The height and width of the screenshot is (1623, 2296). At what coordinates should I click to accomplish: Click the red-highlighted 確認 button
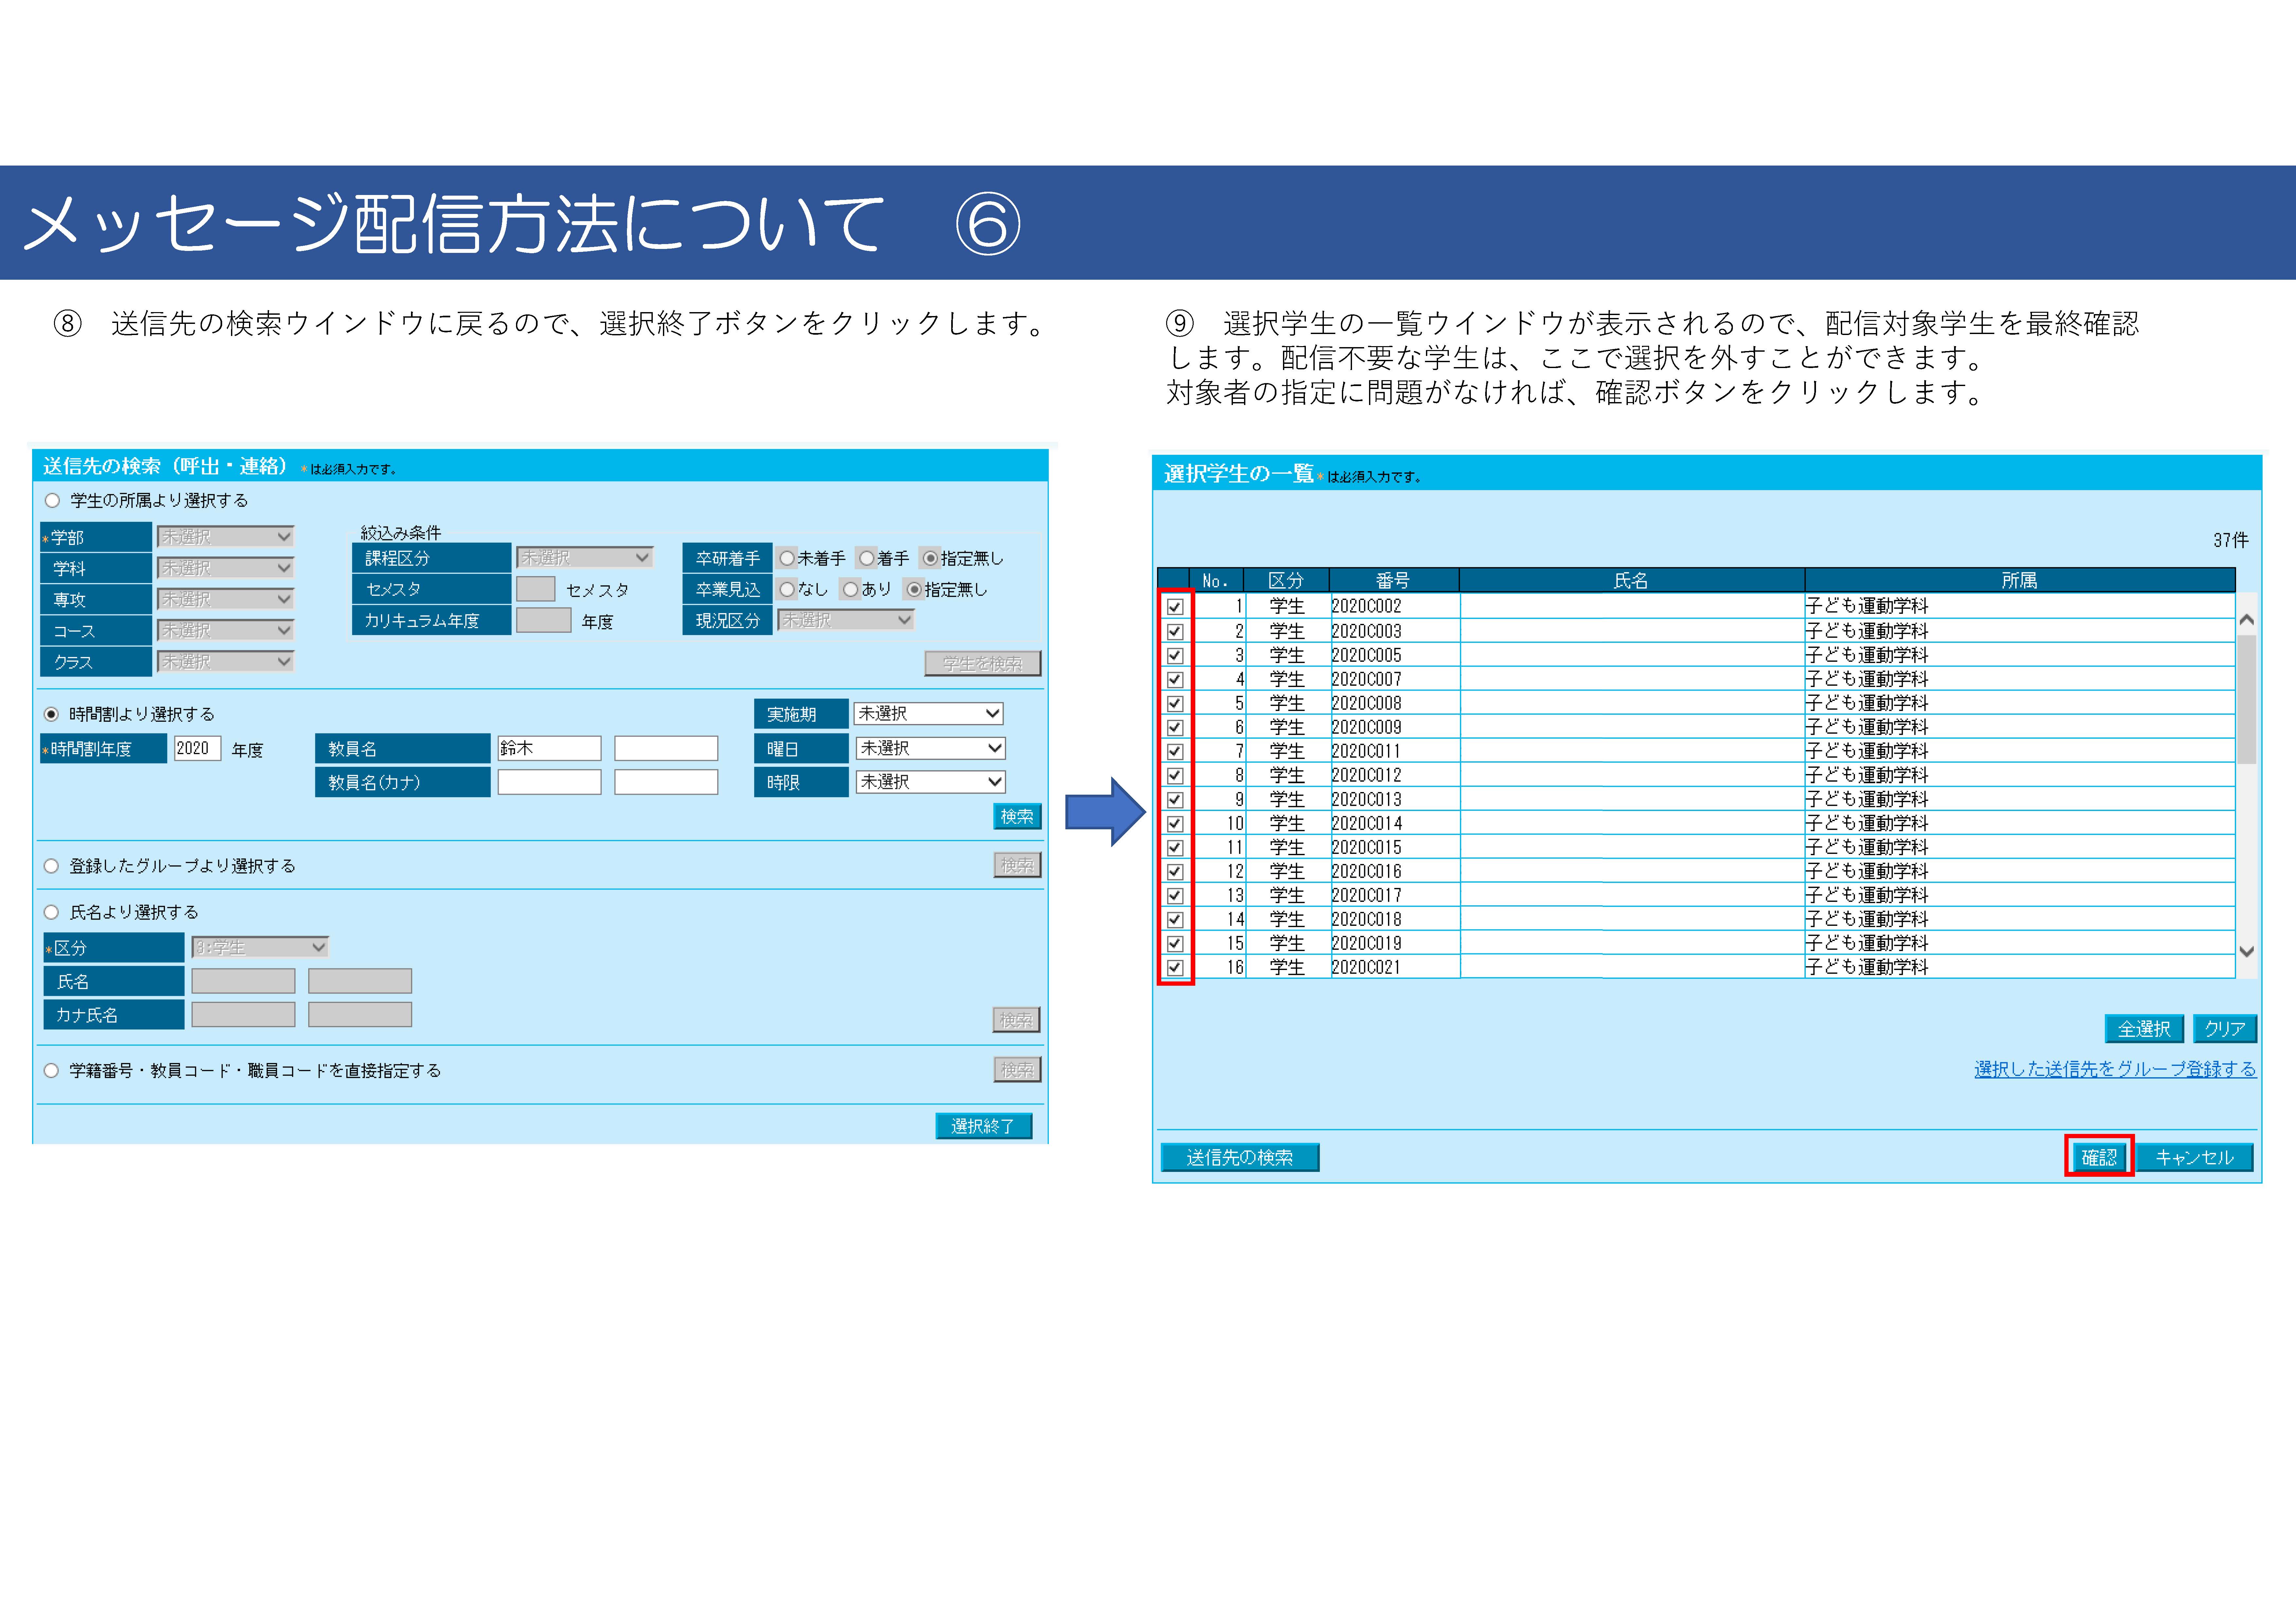pyautogui.click(x=2099, y=1157)
